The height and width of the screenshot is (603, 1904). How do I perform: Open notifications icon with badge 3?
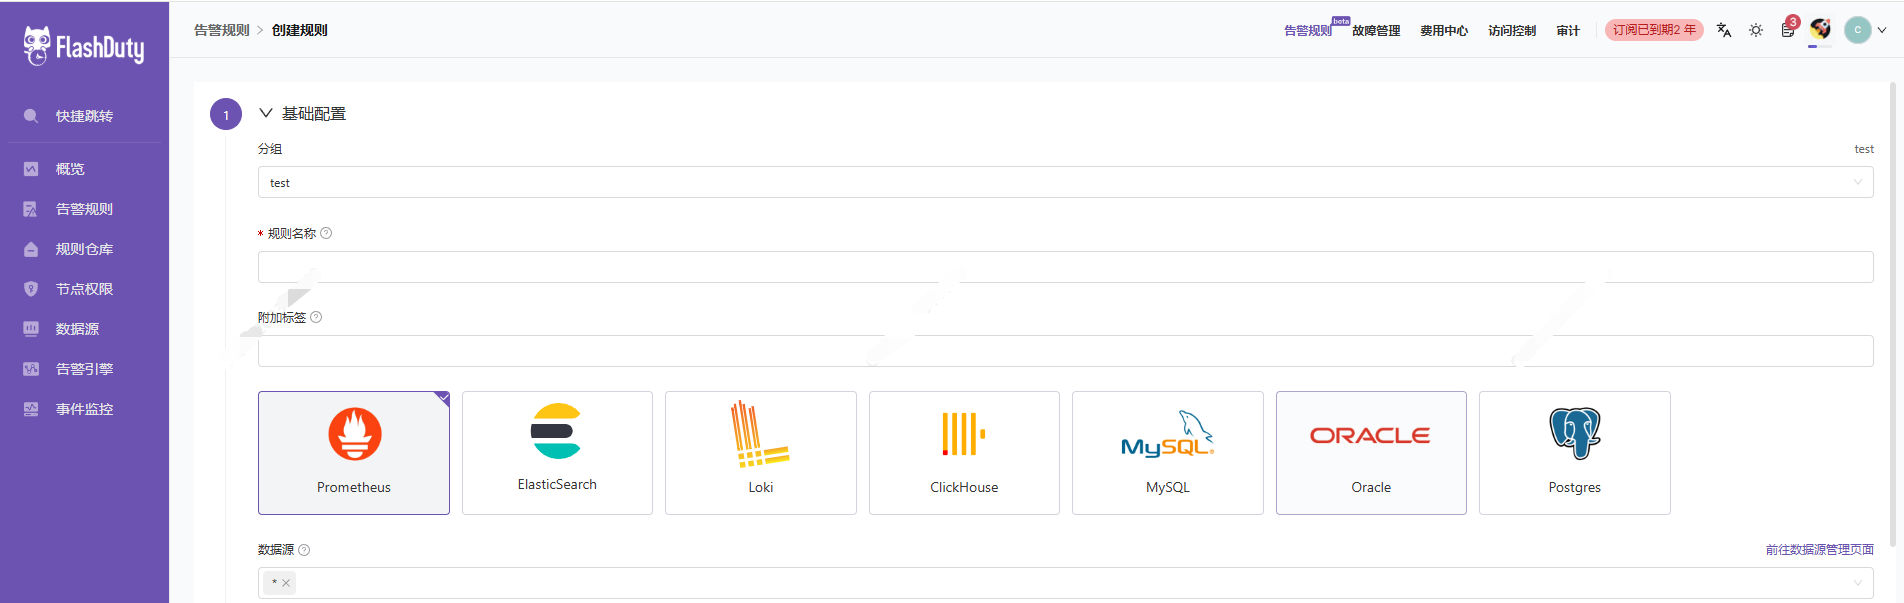1788,30
